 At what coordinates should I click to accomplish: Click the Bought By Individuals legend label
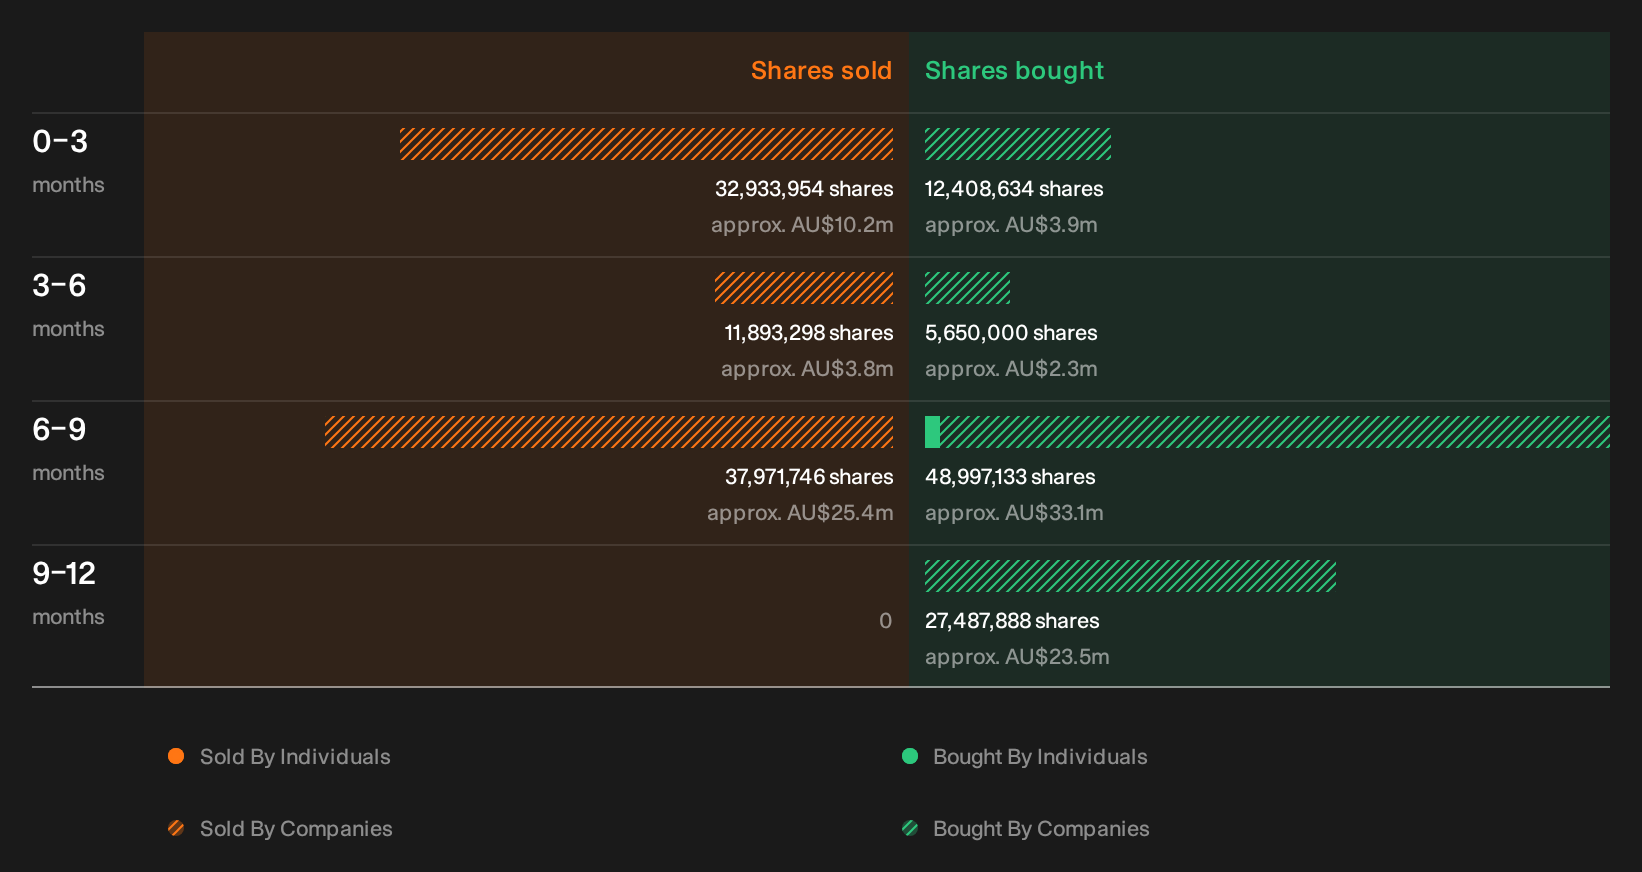[x=1040, y=757]
